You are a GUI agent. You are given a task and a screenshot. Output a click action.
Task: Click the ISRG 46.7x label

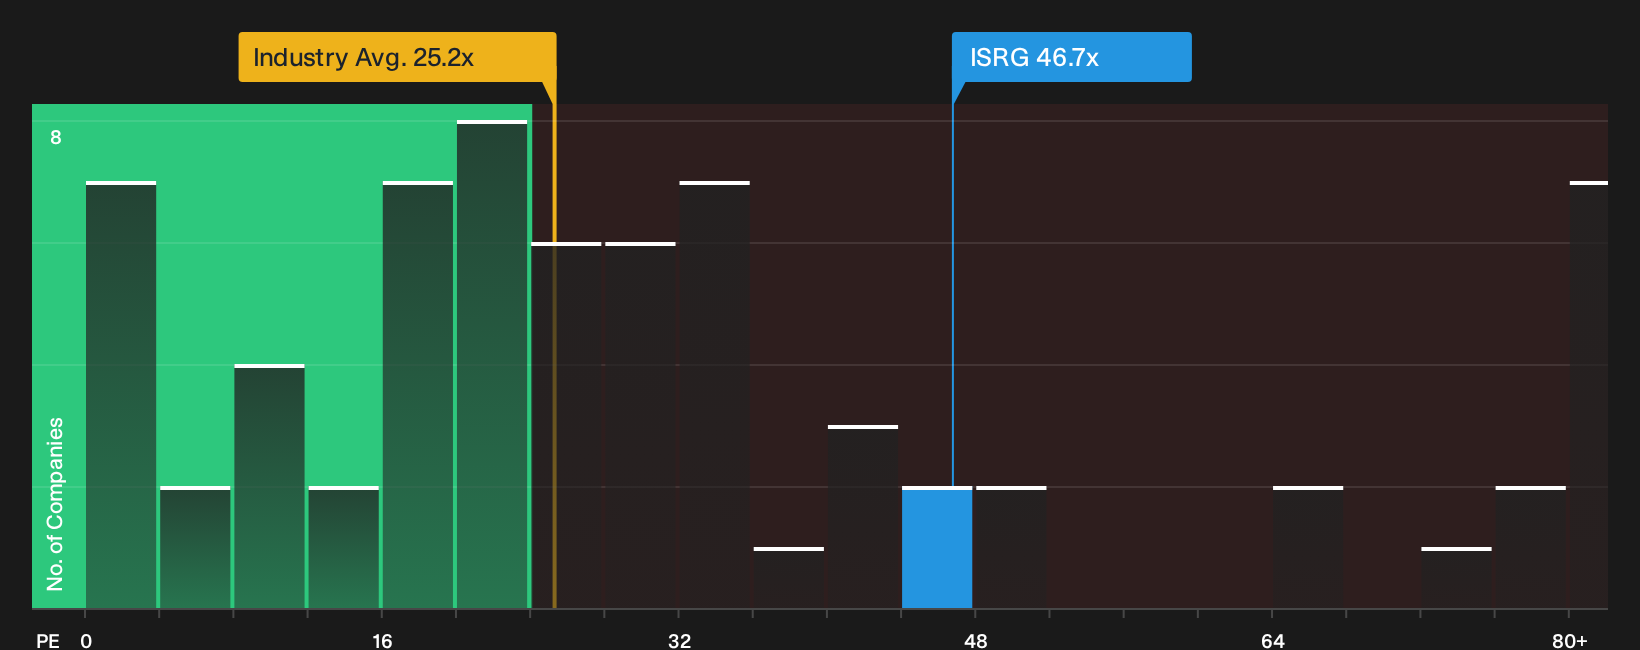1071,57
